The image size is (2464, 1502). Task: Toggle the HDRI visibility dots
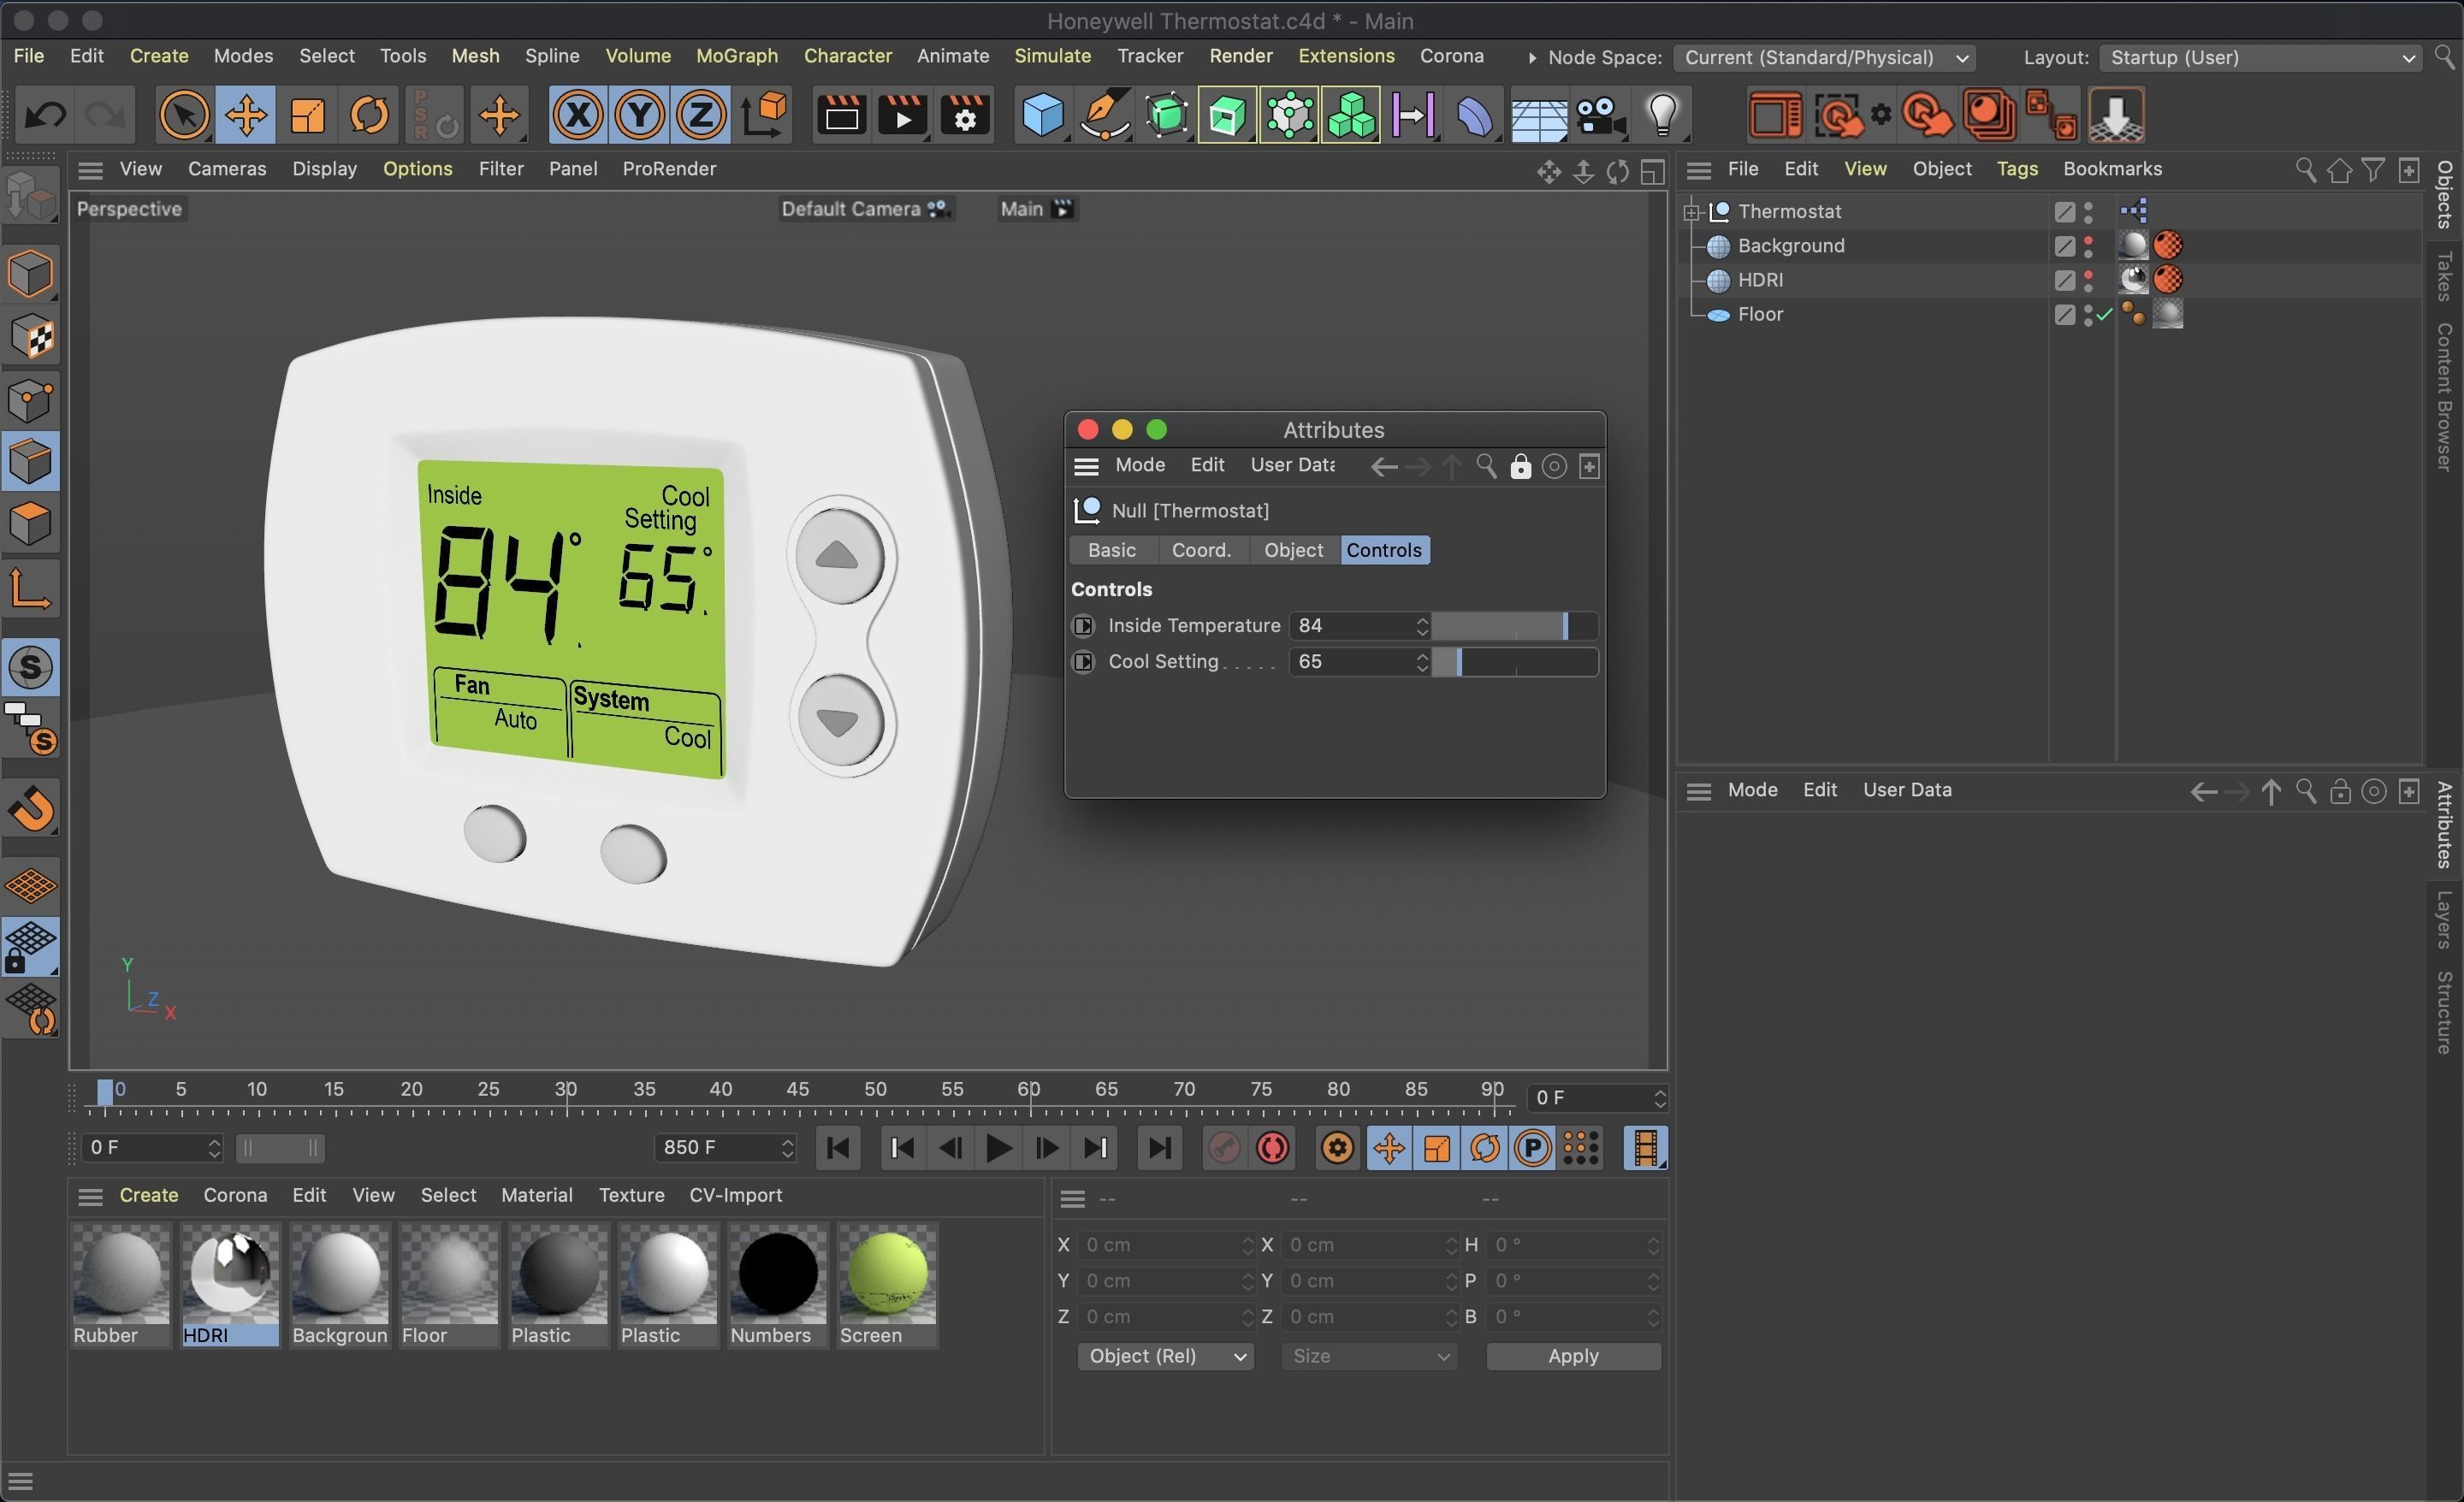pyautogui.click(x=2088, y=280)
